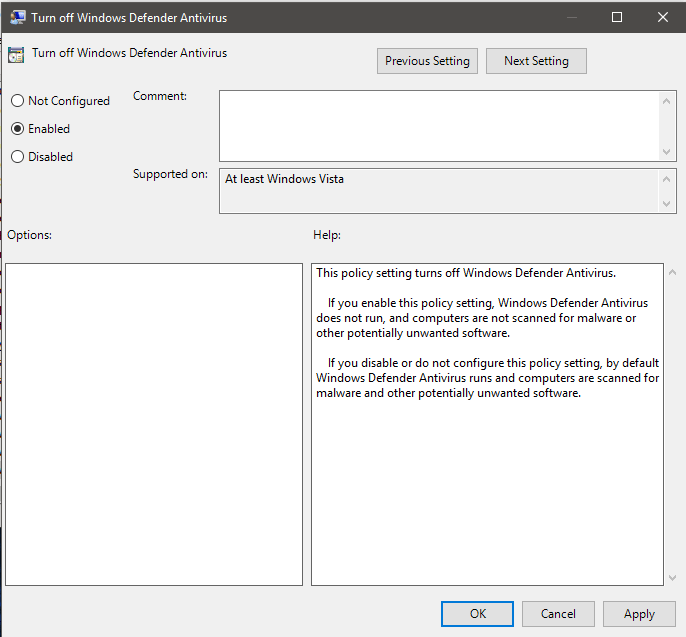The width and height of the screenshot is (686, 637).
Task: Click the Comment box scroll up arrow
Action: click(666, 102)
